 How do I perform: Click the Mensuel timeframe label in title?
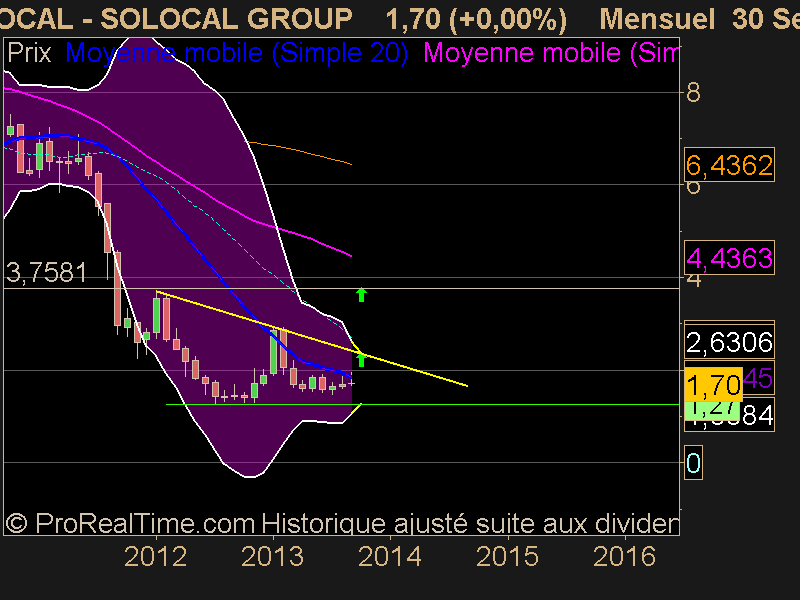pyautogui.click(x=657, y=19)
